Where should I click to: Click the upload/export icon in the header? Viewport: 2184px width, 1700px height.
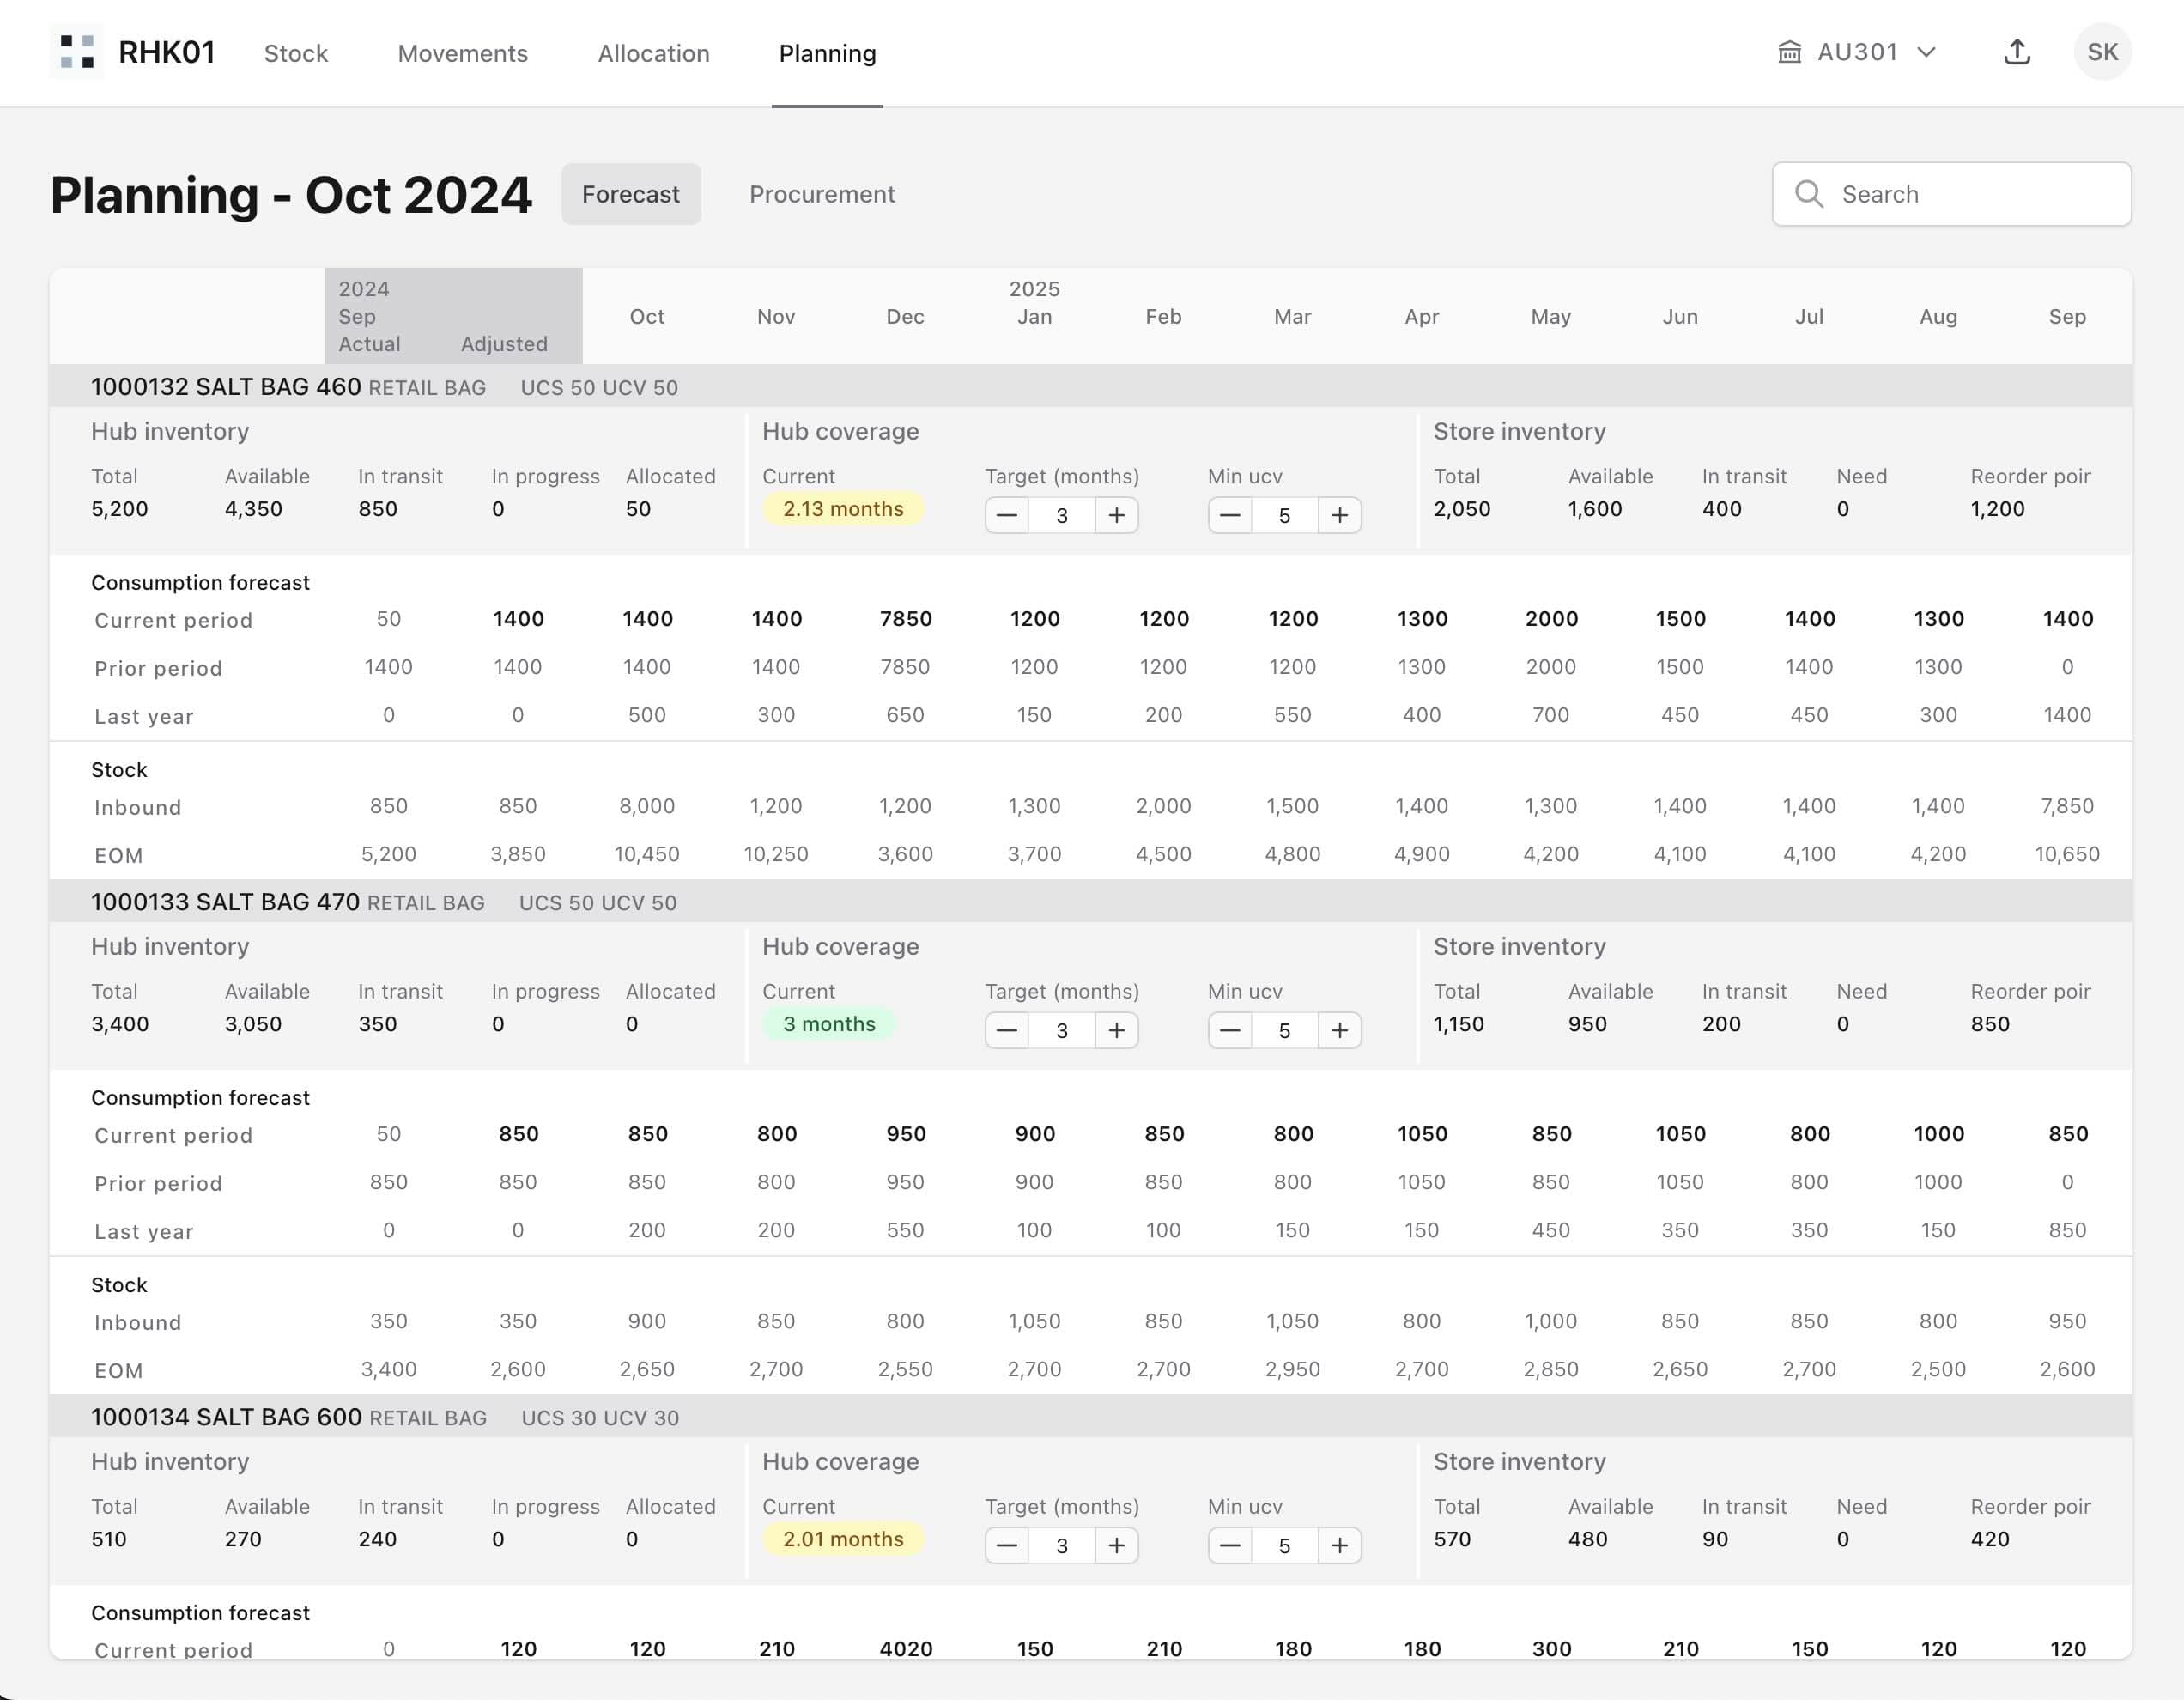click(x=2017, y=52)
